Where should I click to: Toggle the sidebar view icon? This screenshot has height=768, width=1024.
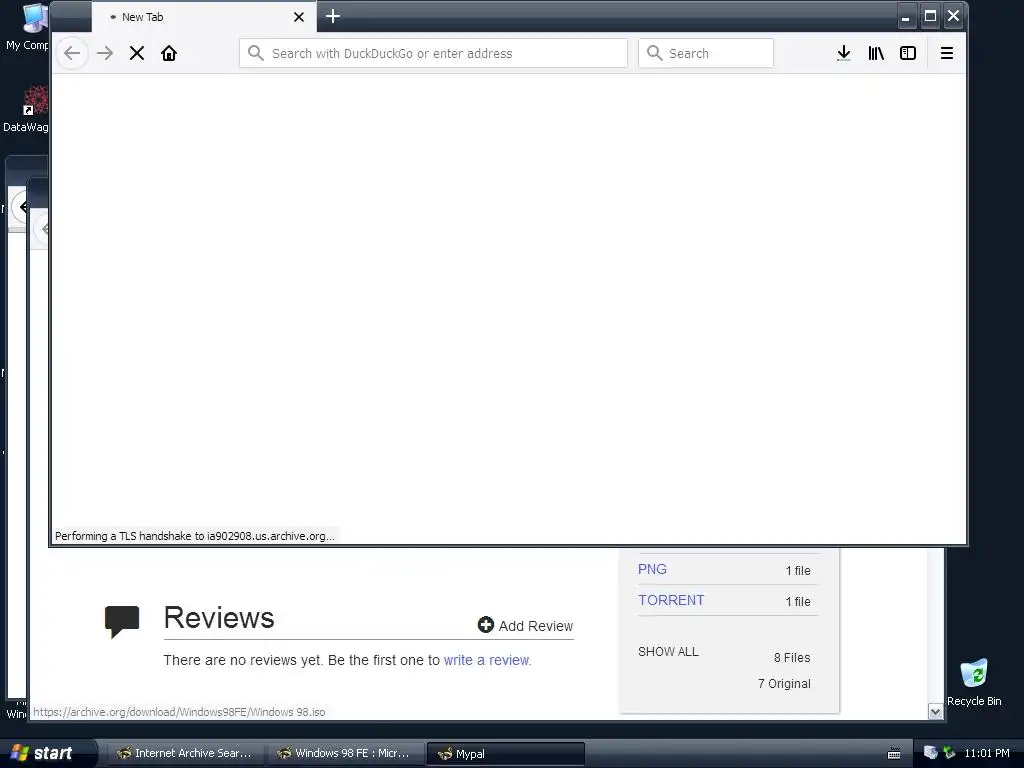coord(908,53)
